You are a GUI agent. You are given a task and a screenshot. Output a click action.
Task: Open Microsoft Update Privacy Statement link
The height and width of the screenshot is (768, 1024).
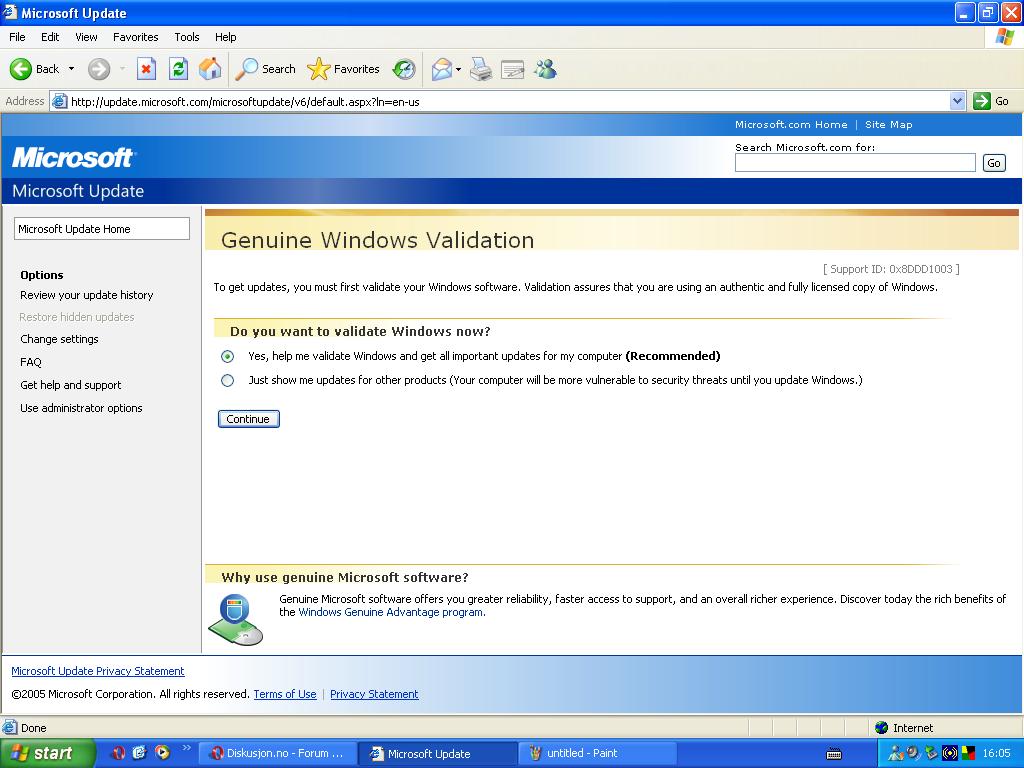tap(98, 671)
